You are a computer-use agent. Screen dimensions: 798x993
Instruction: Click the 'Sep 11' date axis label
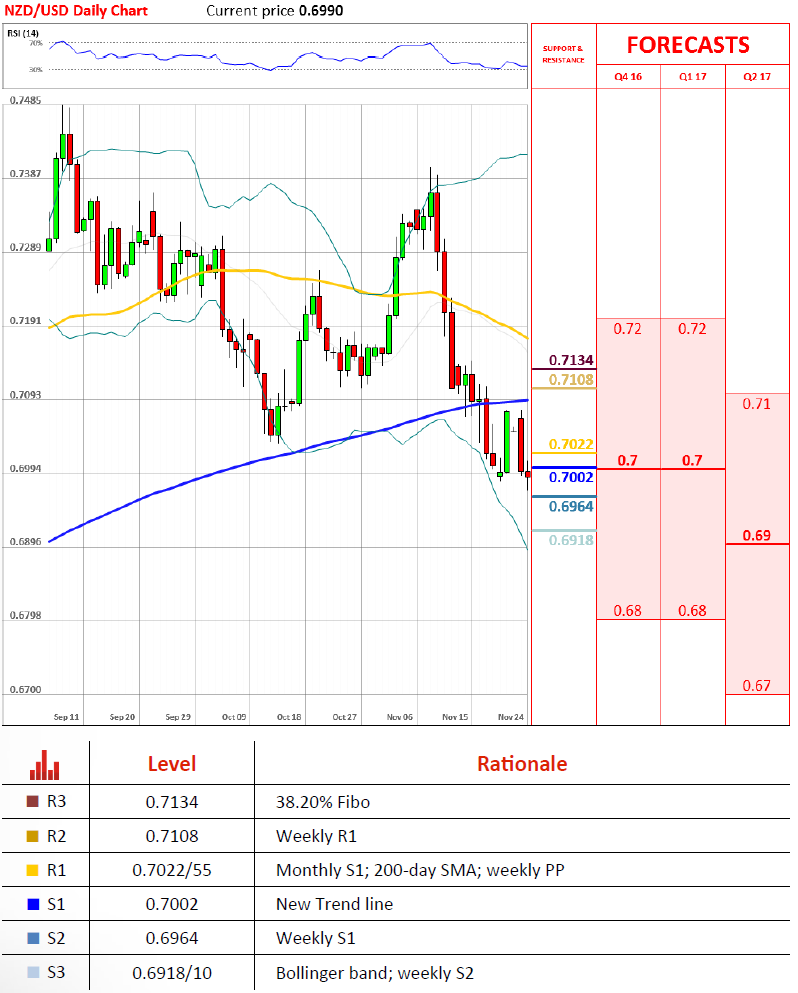(x=66, y=717)
